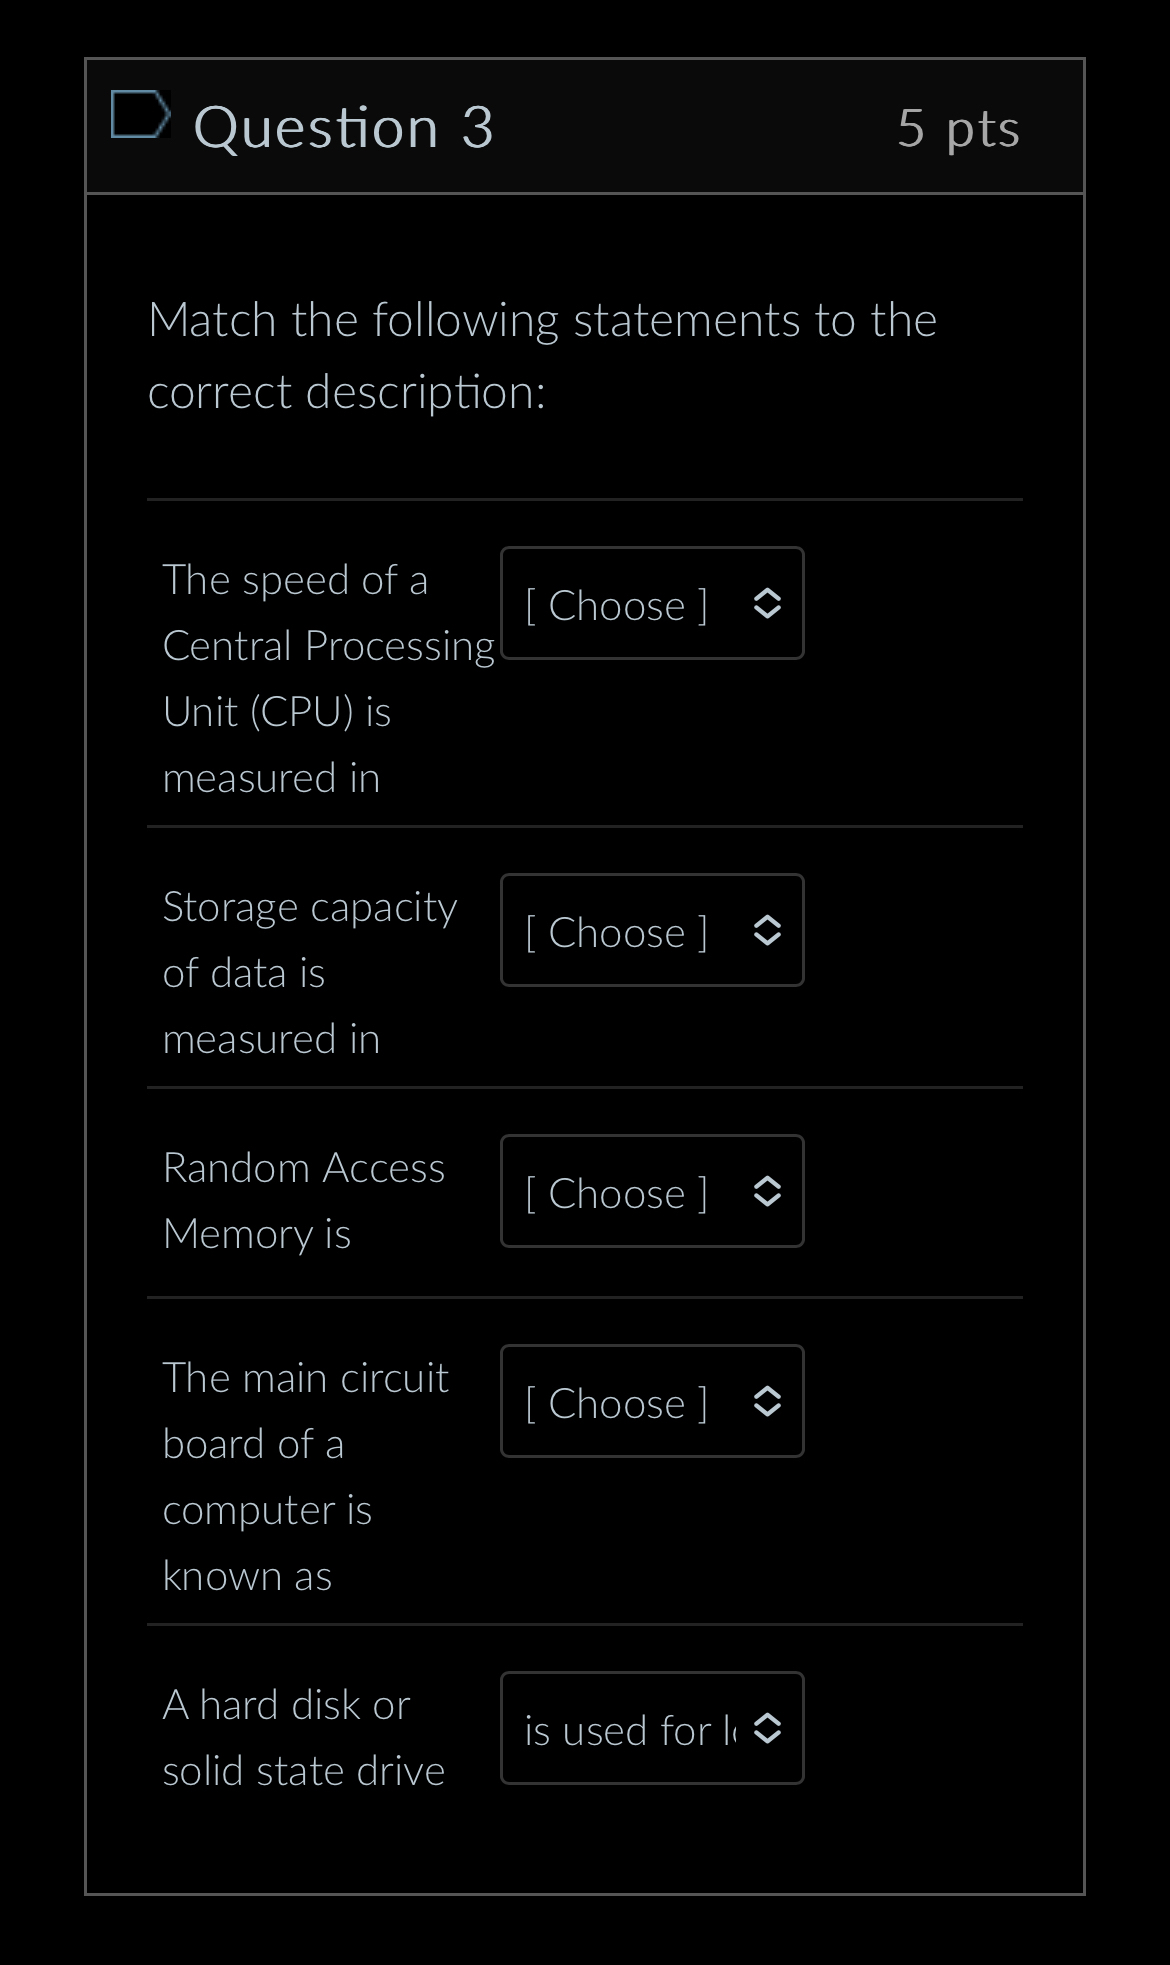Open the hard disk answer dropdown
1170x1965 pixels.
651,1729
